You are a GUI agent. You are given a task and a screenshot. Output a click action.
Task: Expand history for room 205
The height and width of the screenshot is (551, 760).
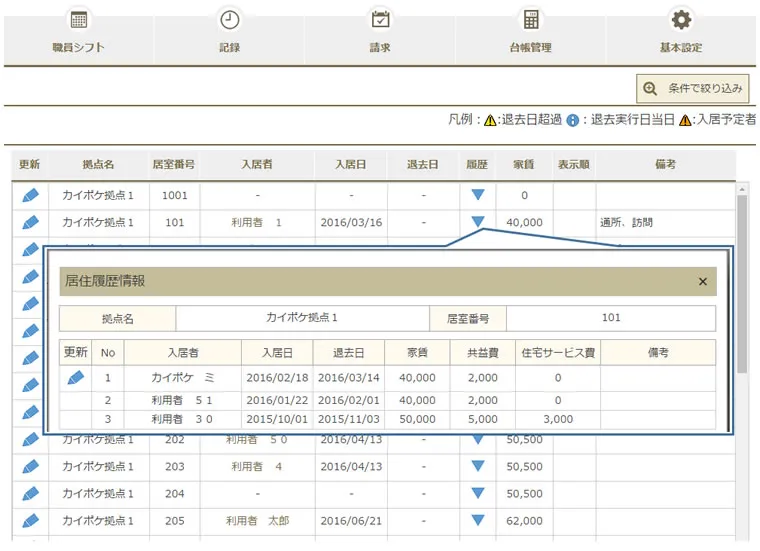click(x=478, y=520)
